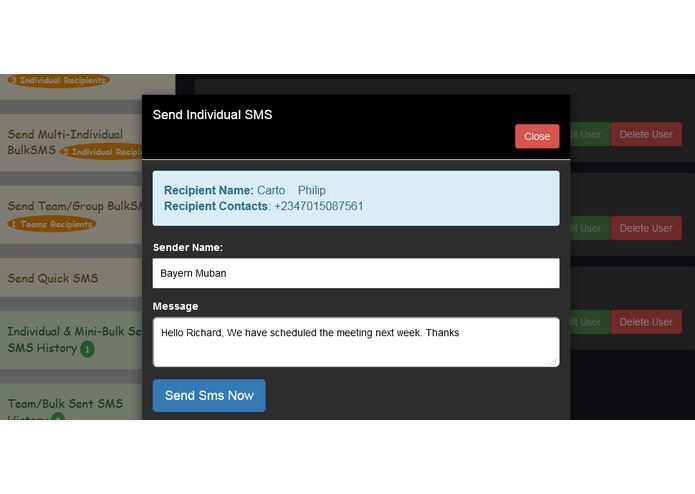Viewport: 695px width, 494px height.
Task: Click the top Edit User button
Action: pos(590,134)
